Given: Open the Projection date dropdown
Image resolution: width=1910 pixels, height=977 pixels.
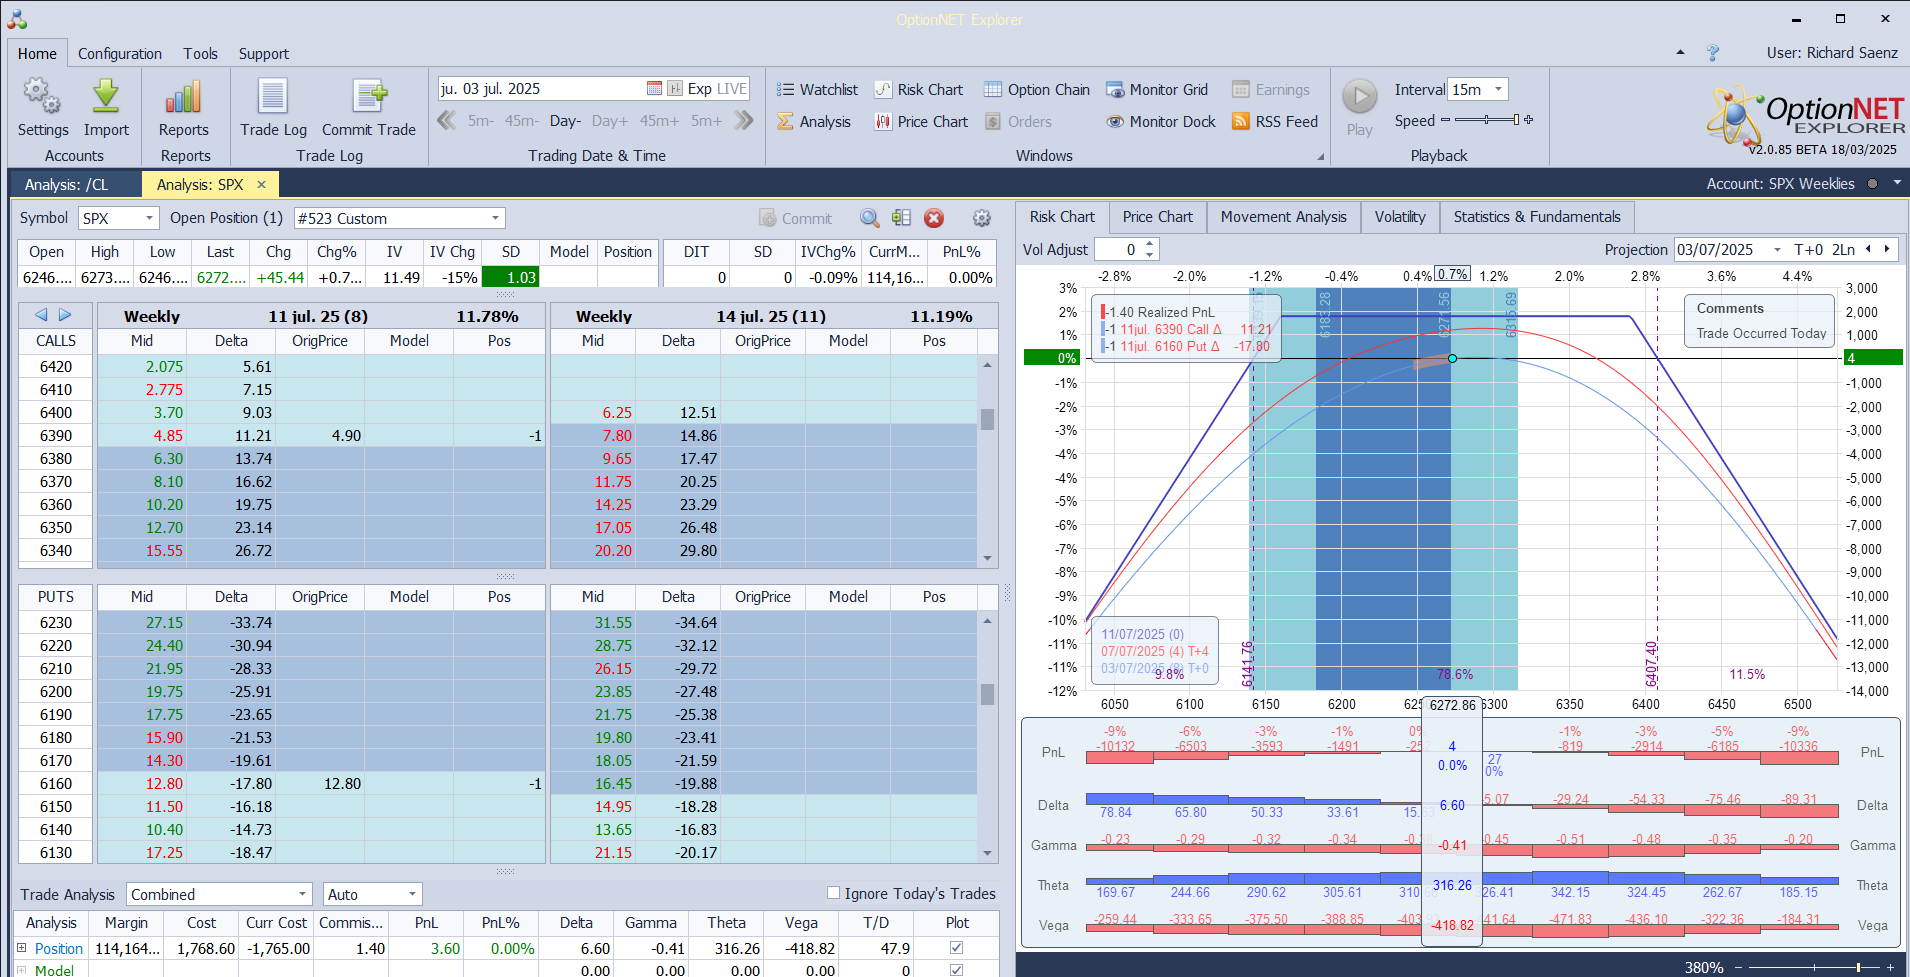Looking at the screenshot, I should point(1777,250).
